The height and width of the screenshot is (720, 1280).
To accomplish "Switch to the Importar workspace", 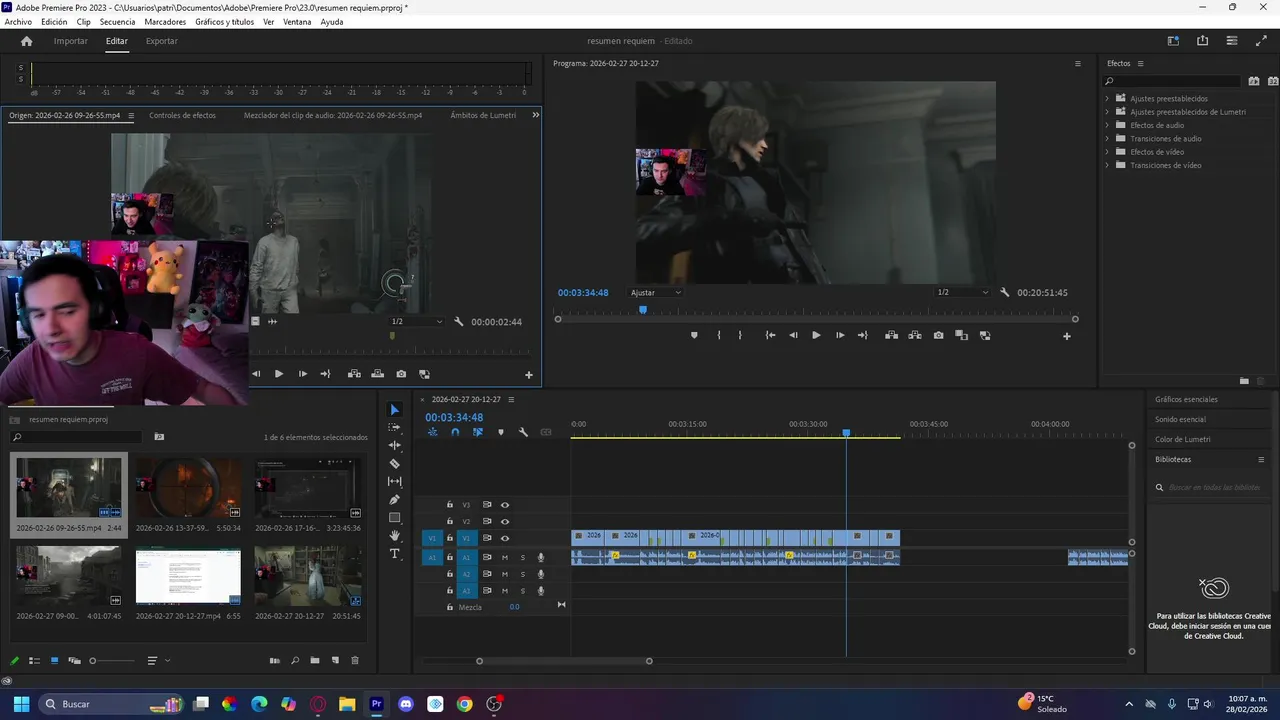I will pyautogui.click(x=71, y=41).
